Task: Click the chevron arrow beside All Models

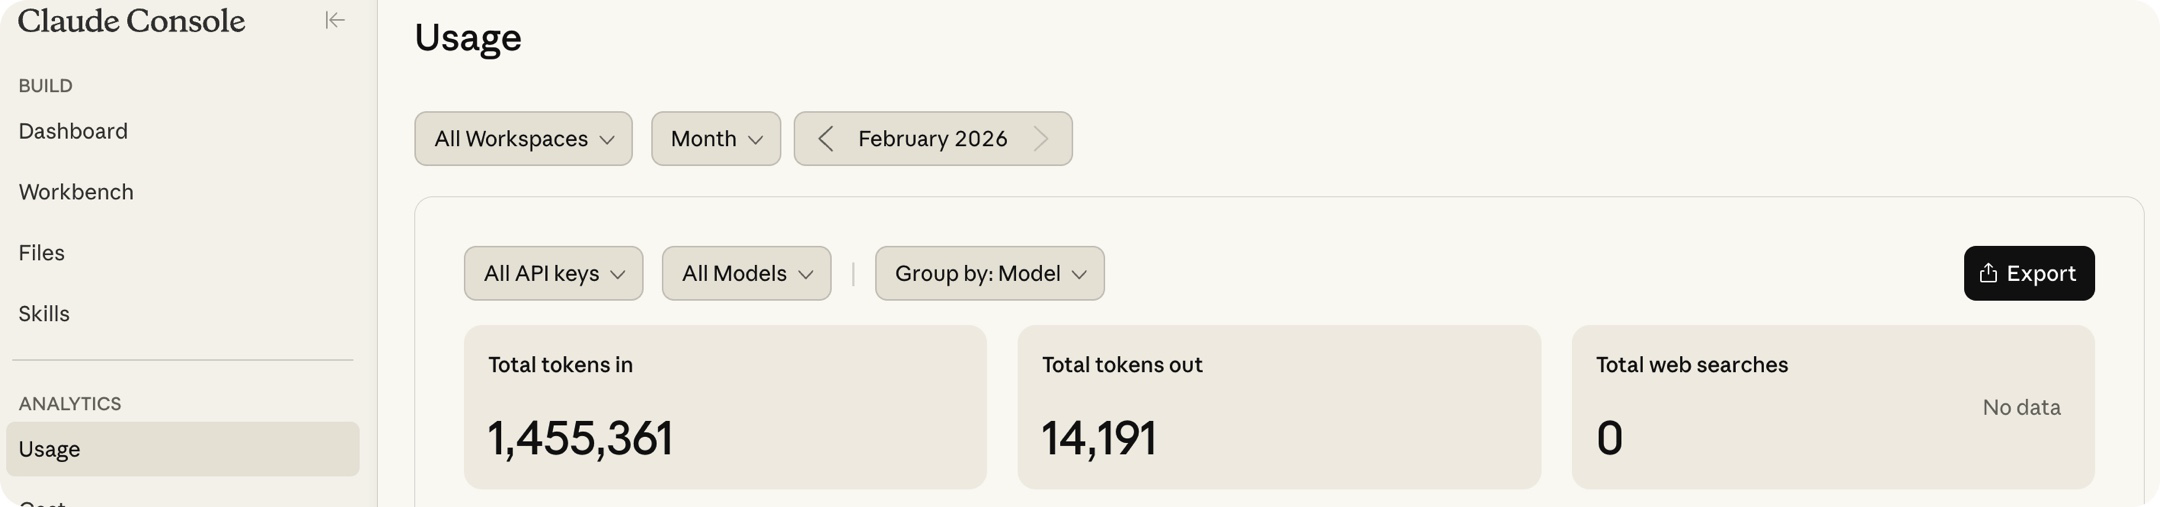Action: click(x=806, y=274)
